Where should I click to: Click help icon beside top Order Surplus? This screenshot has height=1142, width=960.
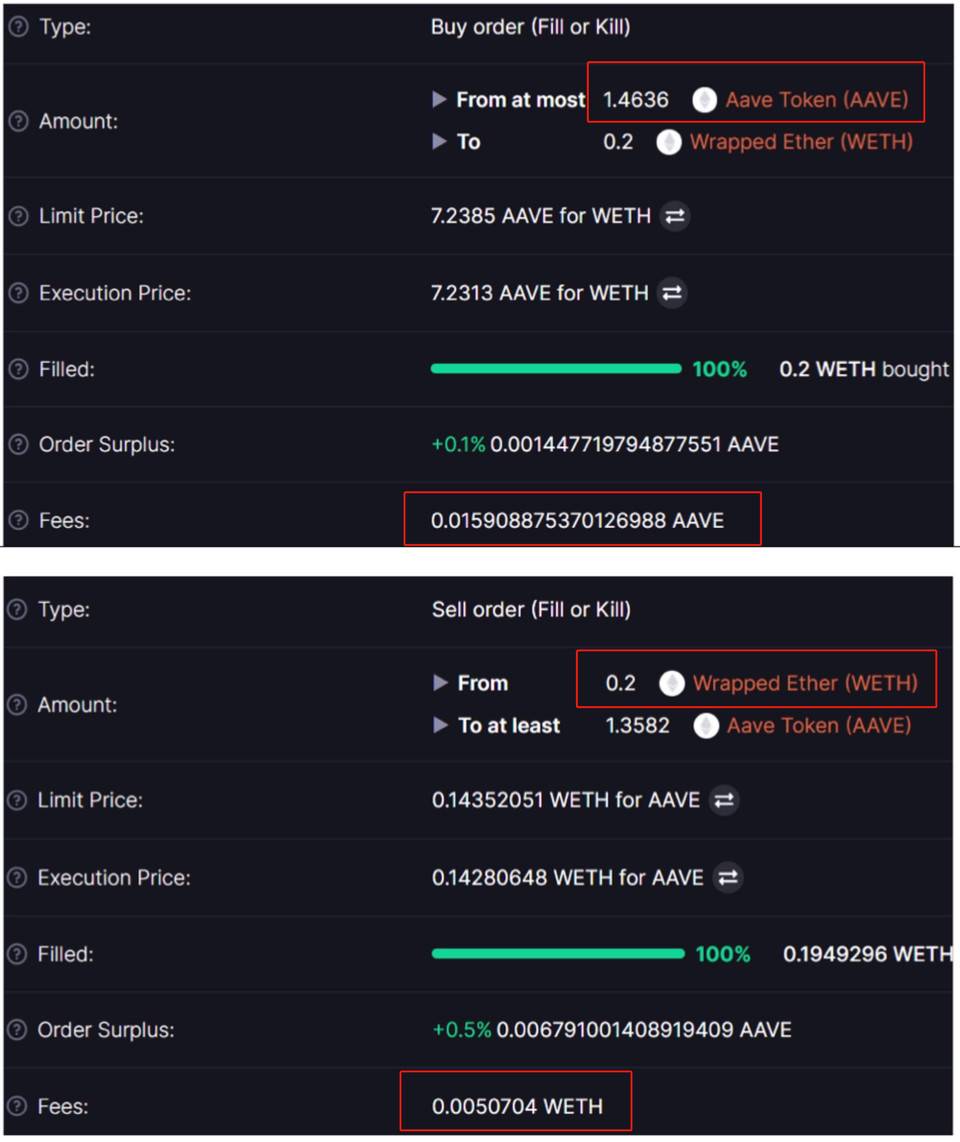point(18,445)
